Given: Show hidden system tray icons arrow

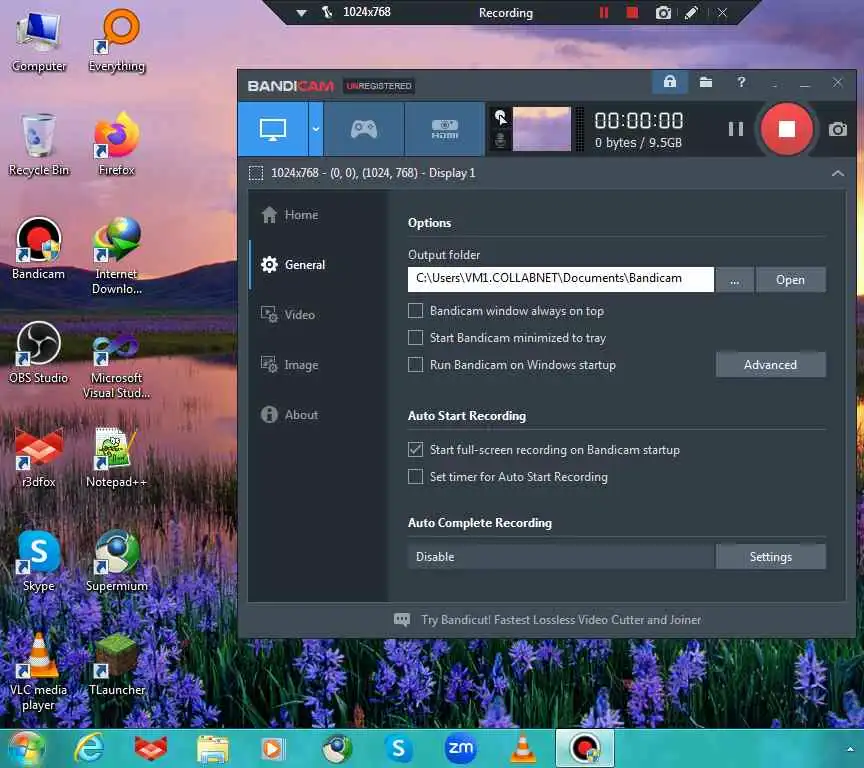Looking at the screenshot, I should [850, 749].
